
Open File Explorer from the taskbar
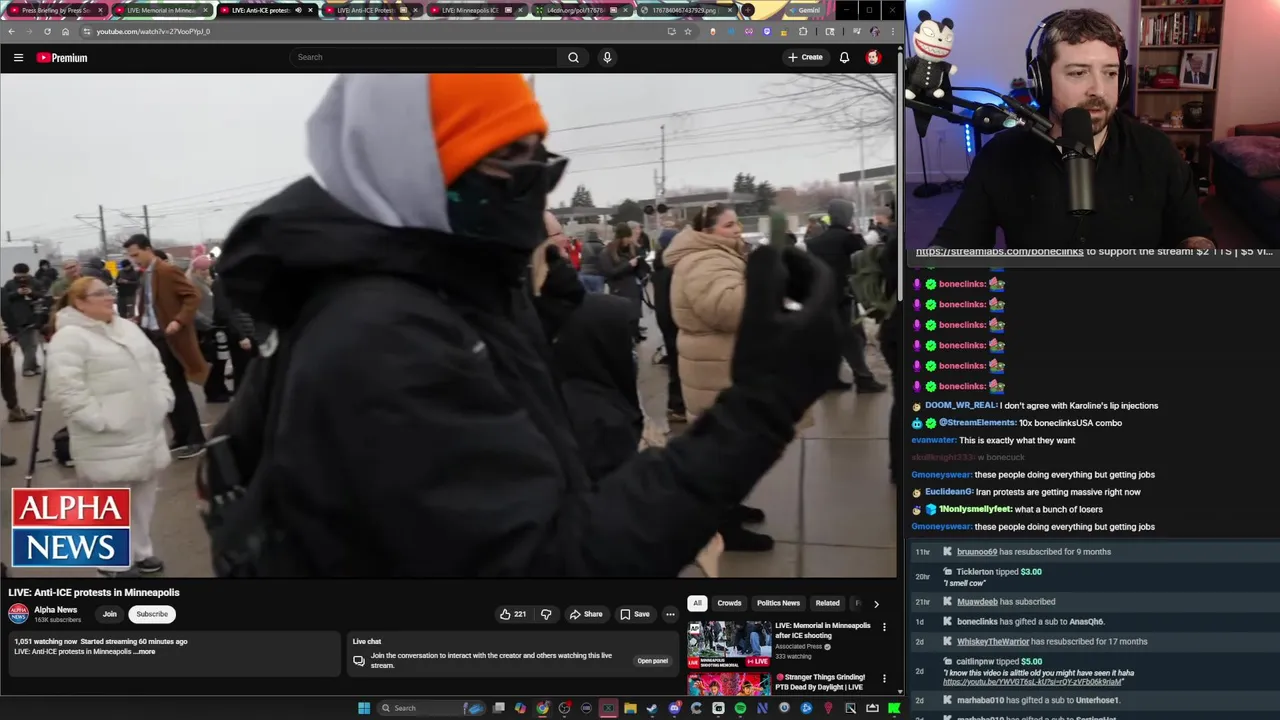point(630,708)
